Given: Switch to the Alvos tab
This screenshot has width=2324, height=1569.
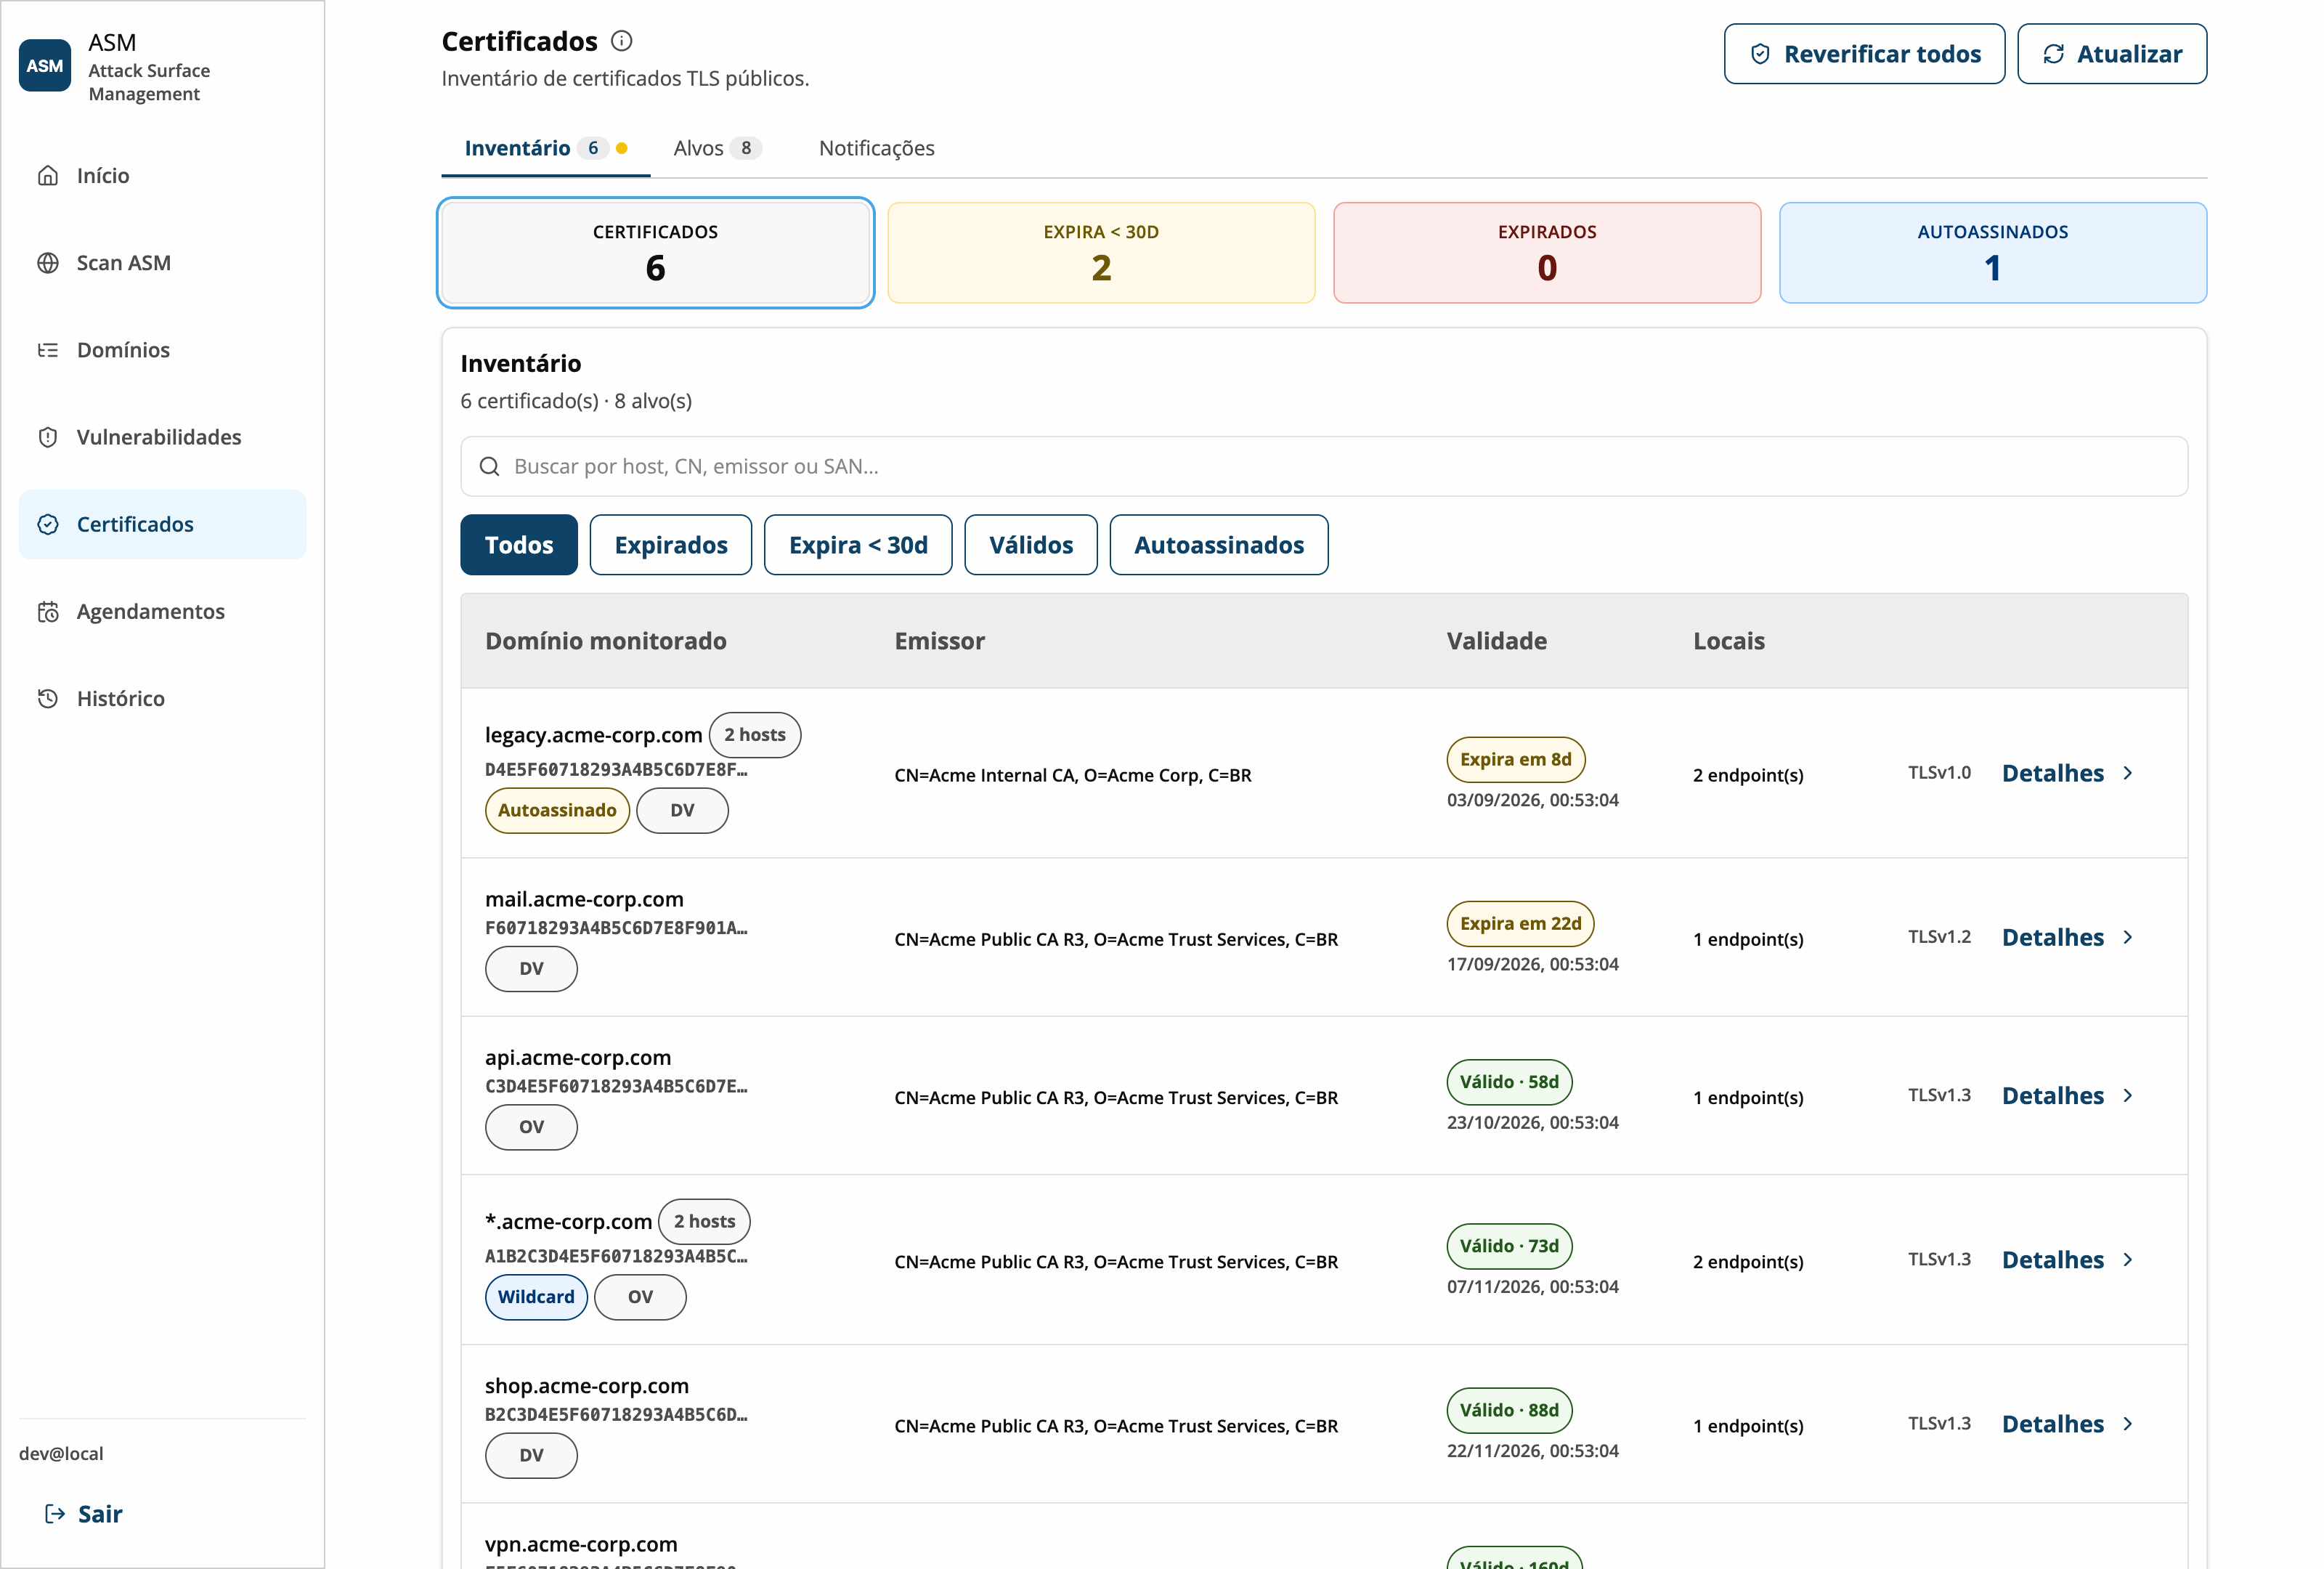Looking at the screenshot, I should click(x=717, y=148).
